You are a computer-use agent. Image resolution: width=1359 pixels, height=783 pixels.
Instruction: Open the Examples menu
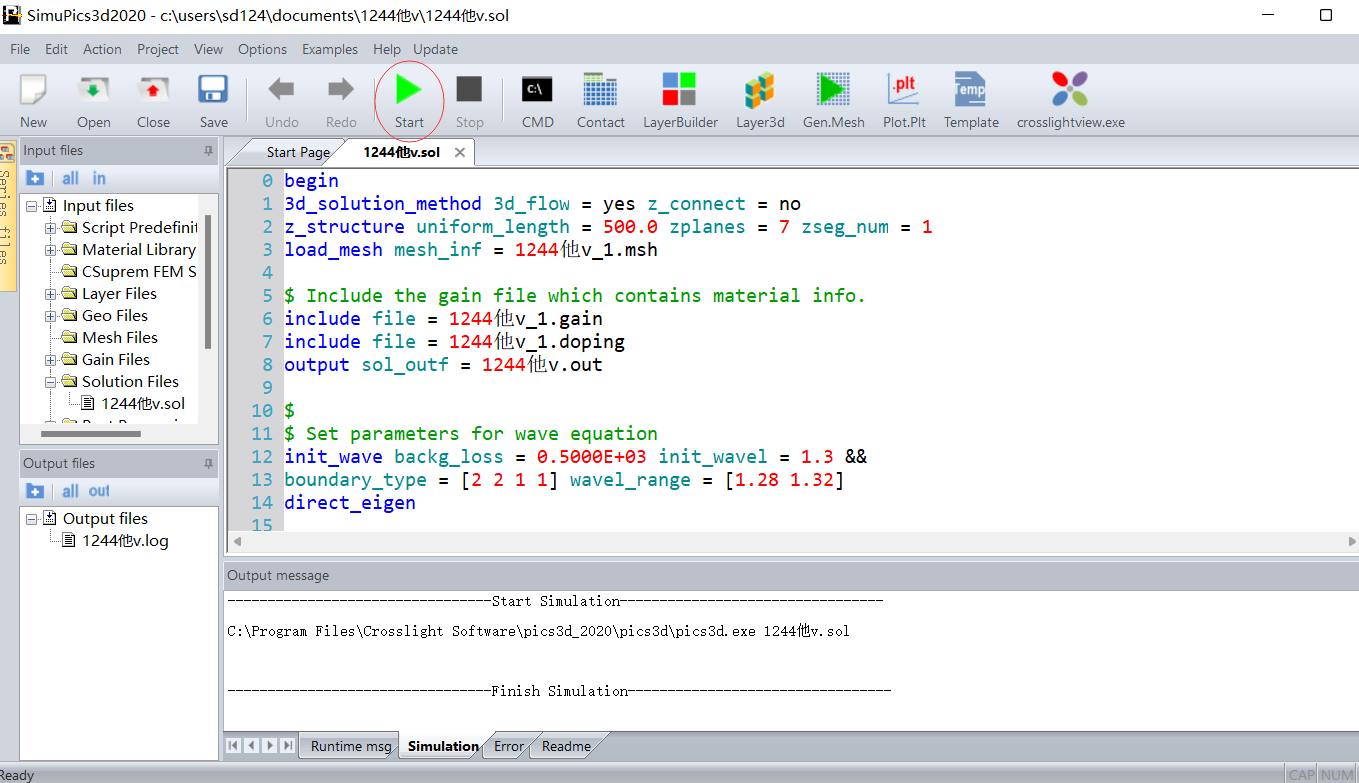click(329, 49)
